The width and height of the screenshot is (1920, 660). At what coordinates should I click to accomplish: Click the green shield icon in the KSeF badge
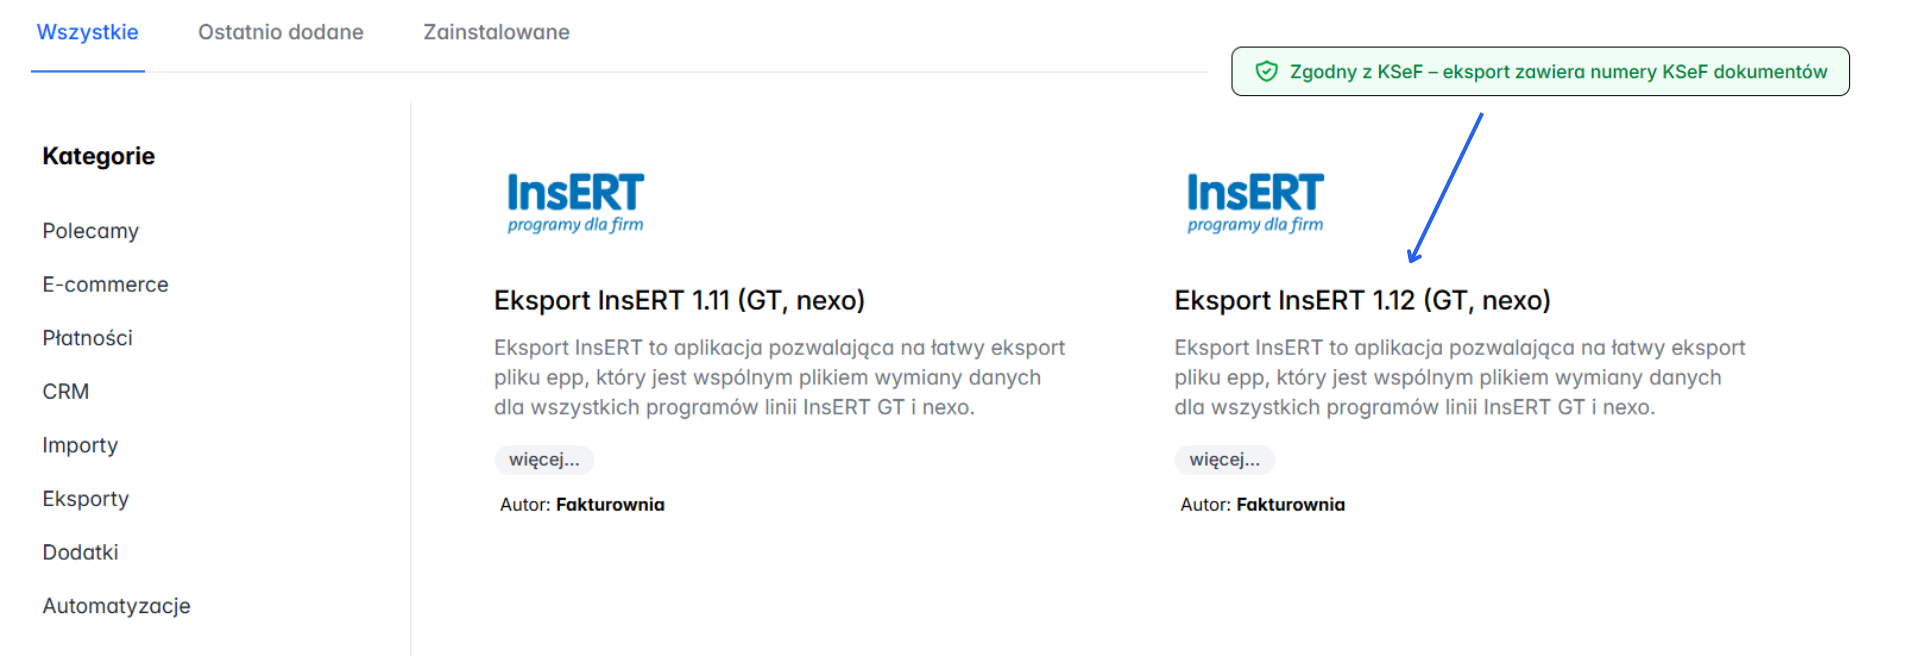(1267, 71)
